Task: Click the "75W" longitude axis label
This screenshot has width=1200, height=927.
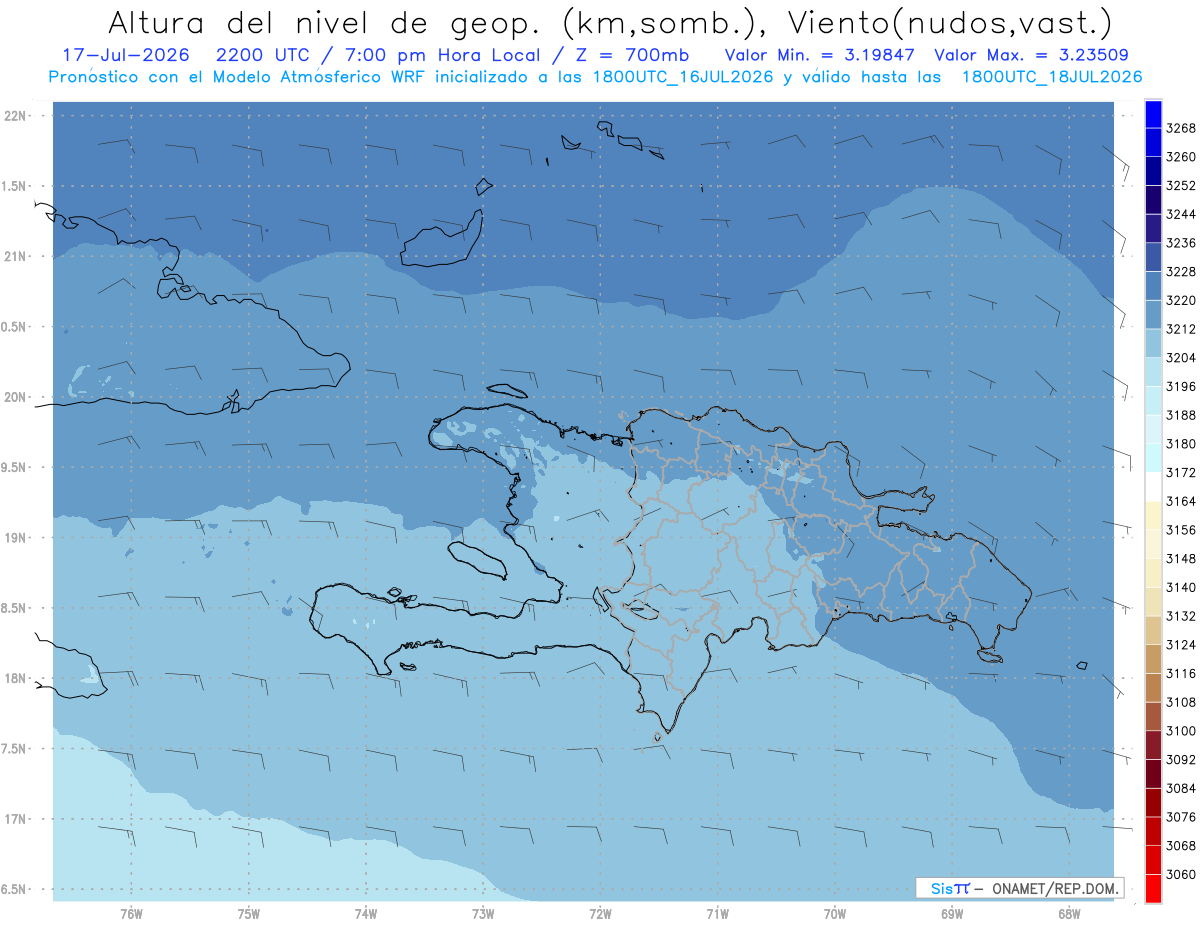Action: pos(249,913)
